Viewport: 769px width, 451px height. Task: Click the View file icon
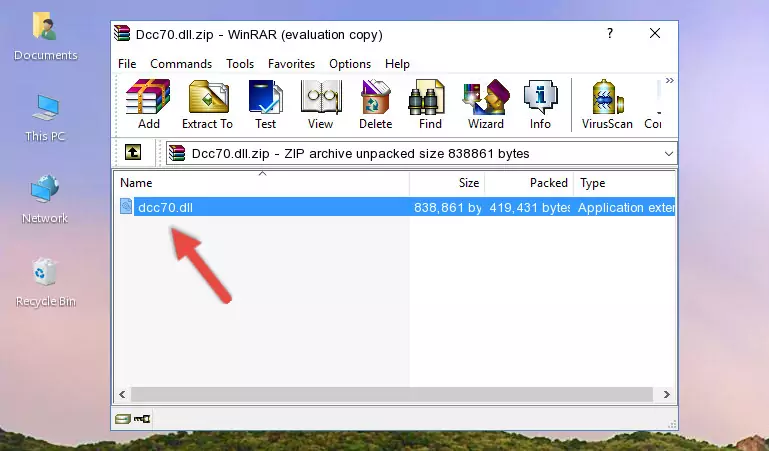coord(321,104)
